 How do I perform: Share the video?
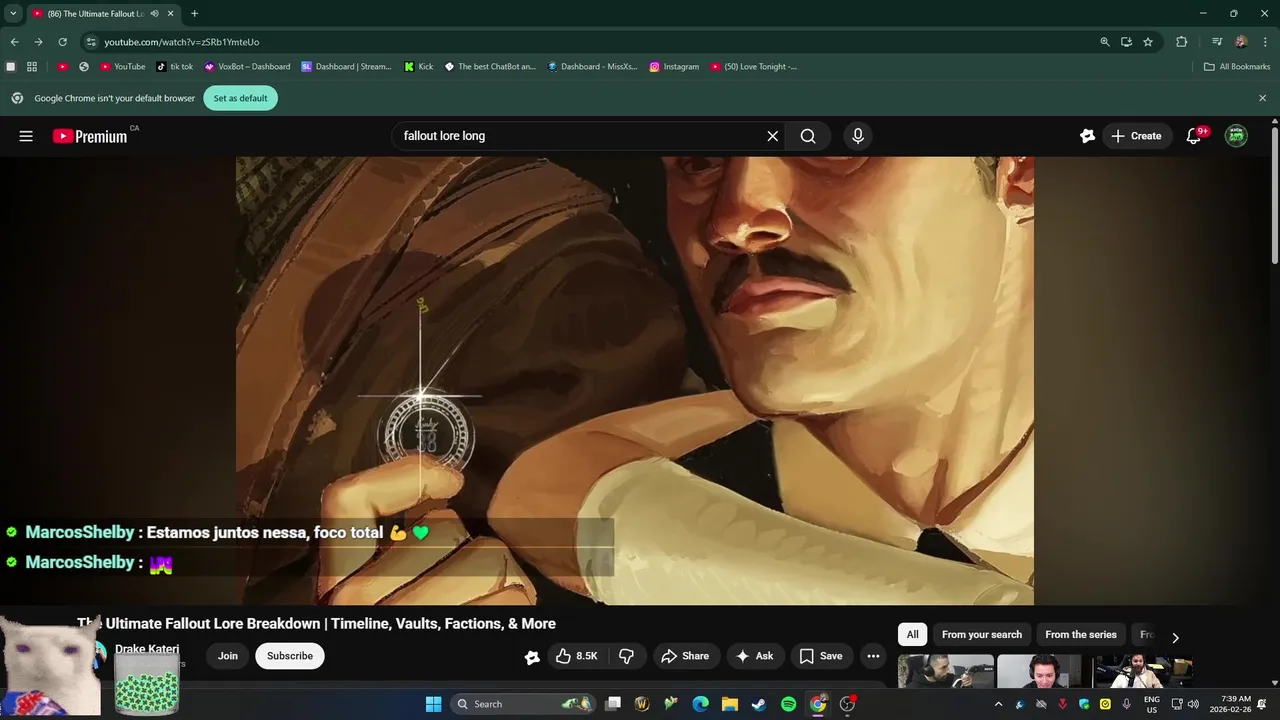point(685,656)
